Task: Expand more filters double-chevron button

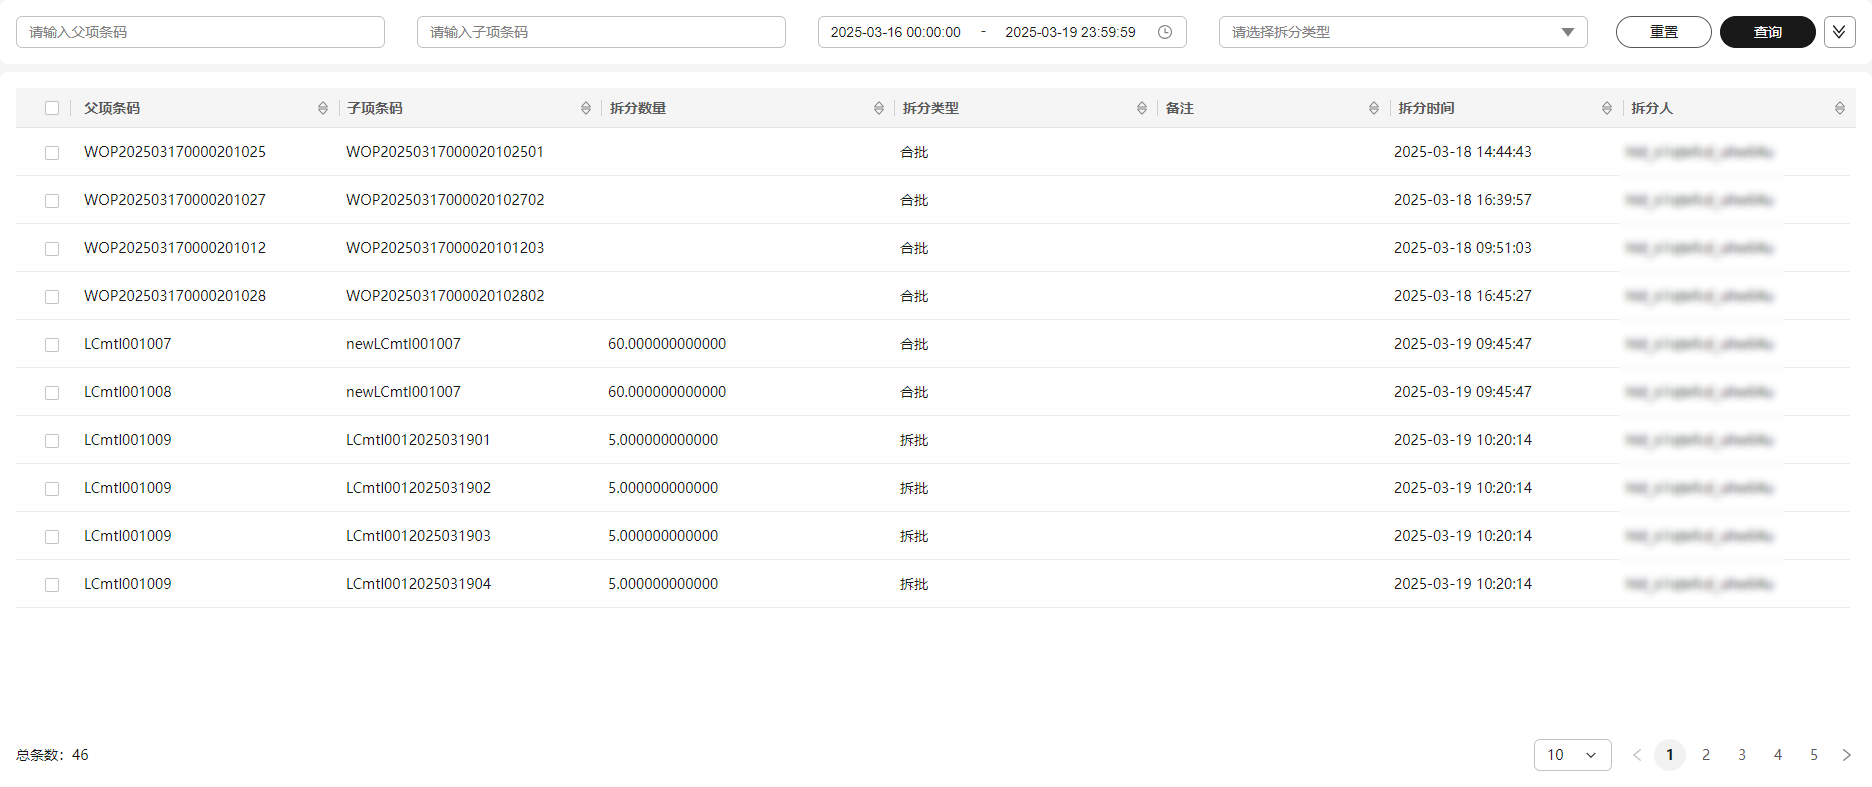Action: [x=1840, y=32]
